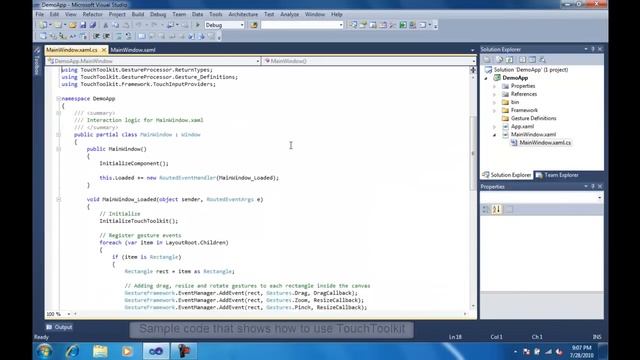The image size is (640, 360).
Task: Collapse the MainWindow.xaml tree node
Action: [x=494, y=135]
